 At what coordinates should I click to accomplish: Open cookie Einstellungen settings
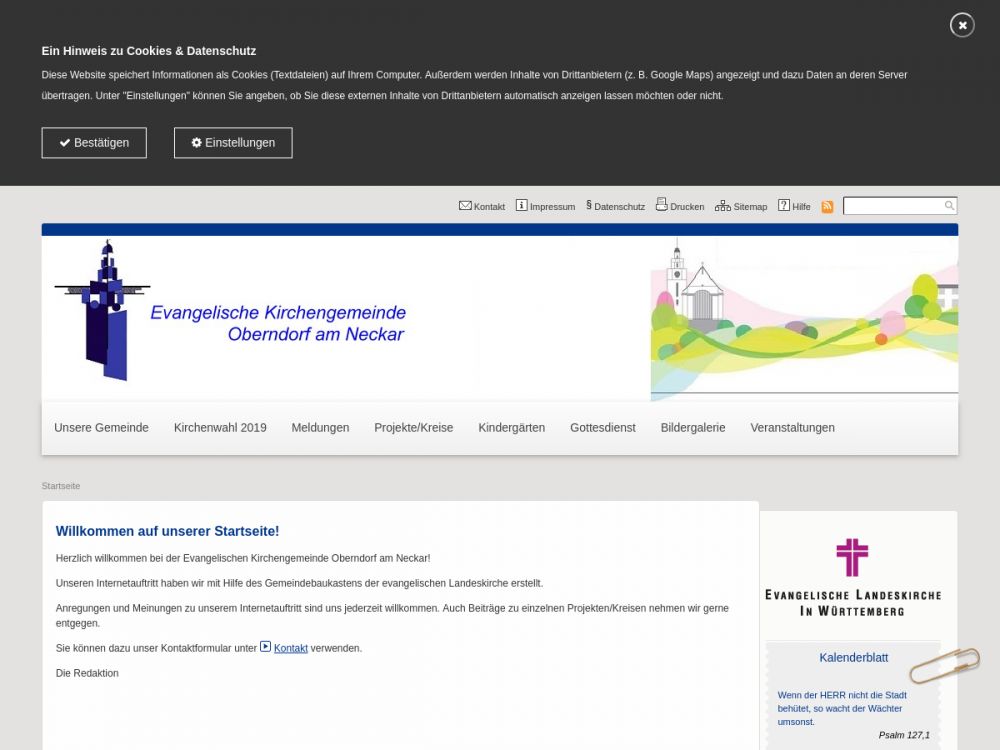[233, 143]
